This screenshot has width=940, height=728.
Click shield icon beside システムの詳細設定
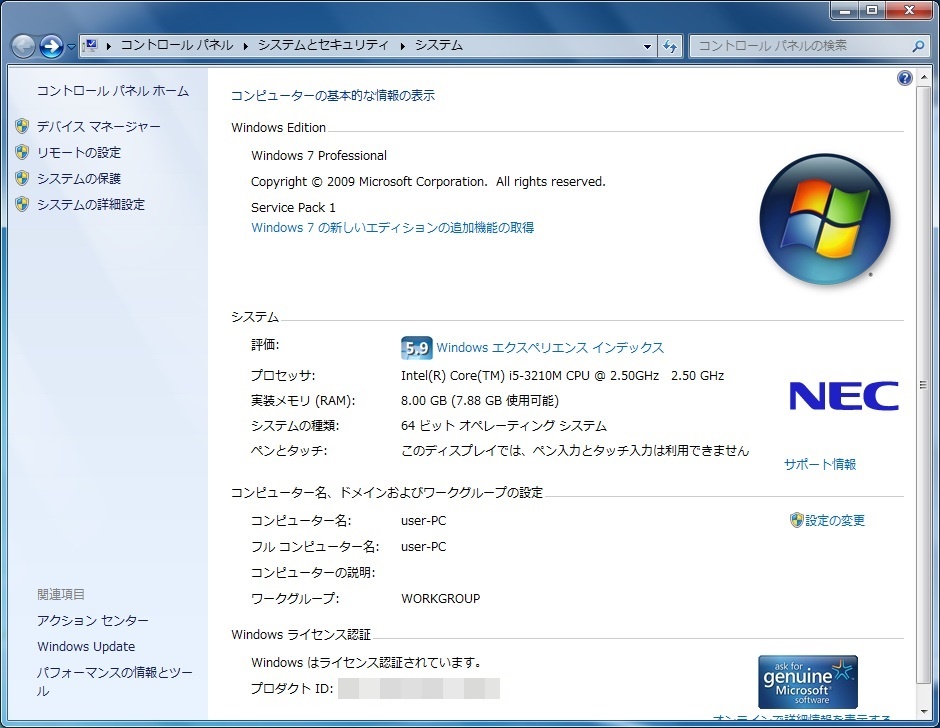click(22, 204)
